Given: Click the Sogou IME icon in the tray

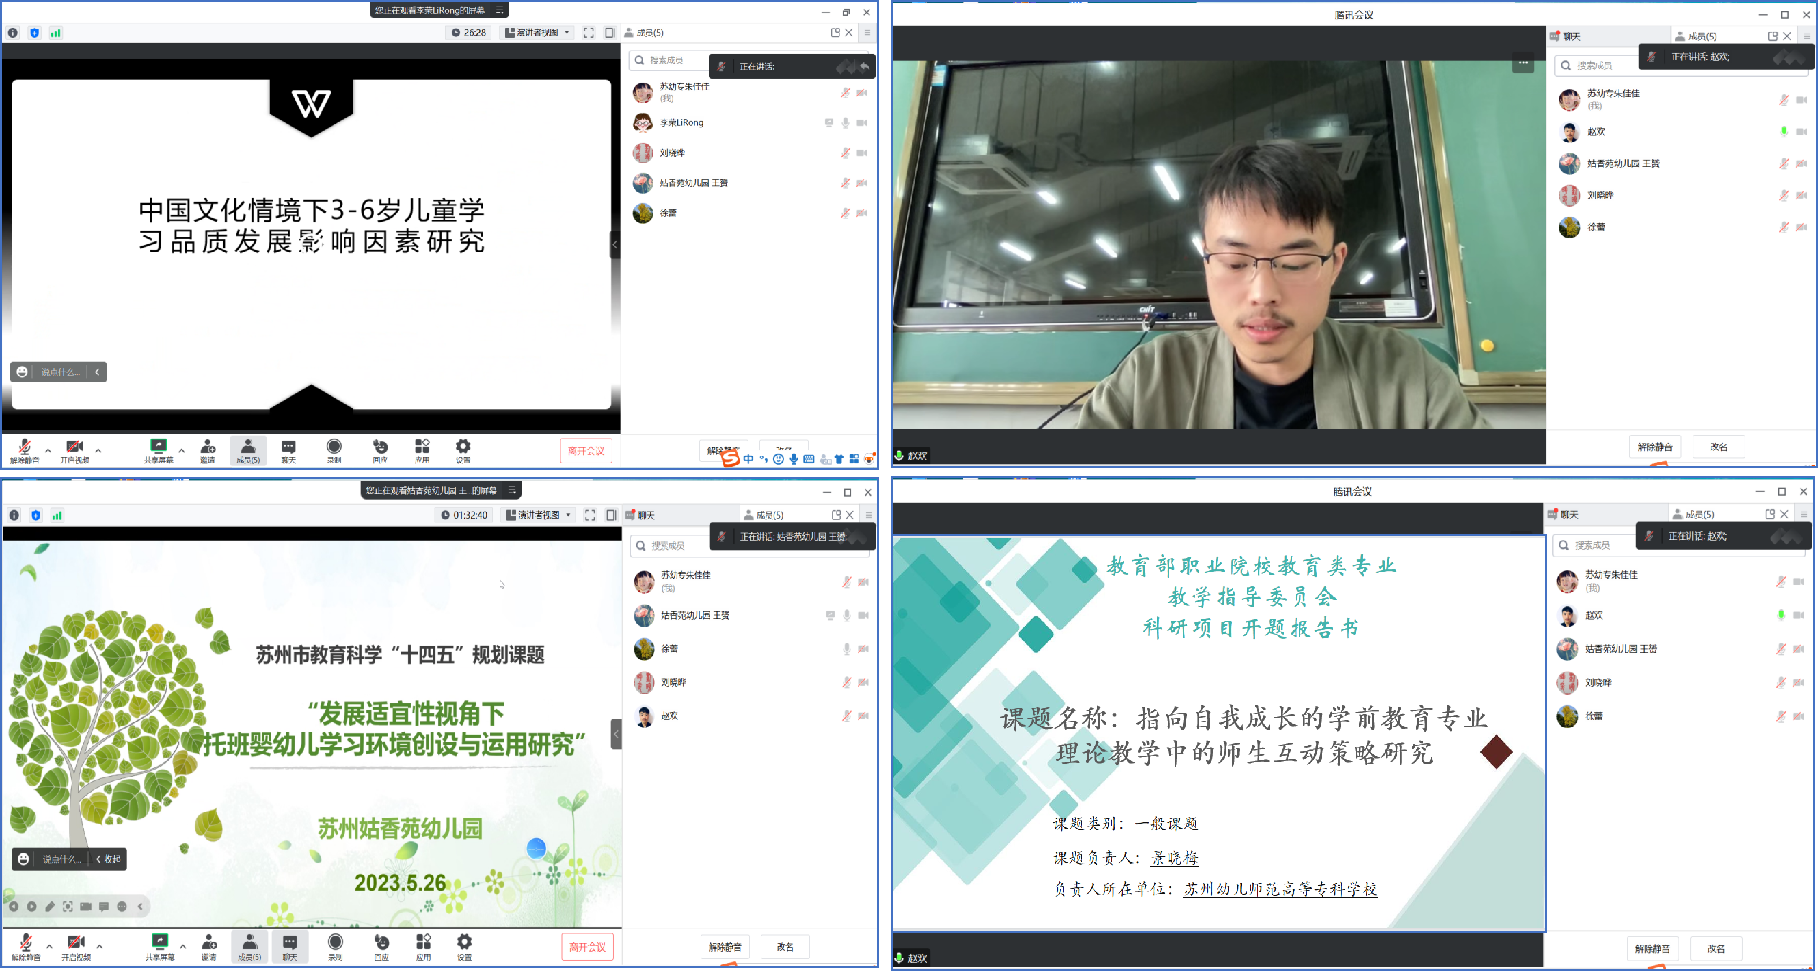Looking at the screenshot, I should (x=730, y=458).
